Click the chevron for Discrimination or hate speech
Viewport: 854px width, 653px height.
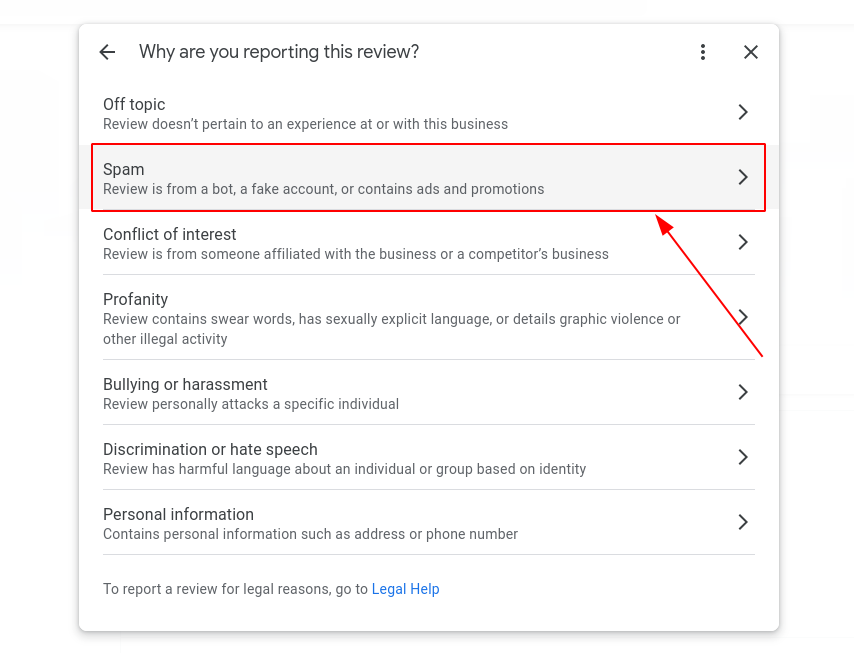743,457
